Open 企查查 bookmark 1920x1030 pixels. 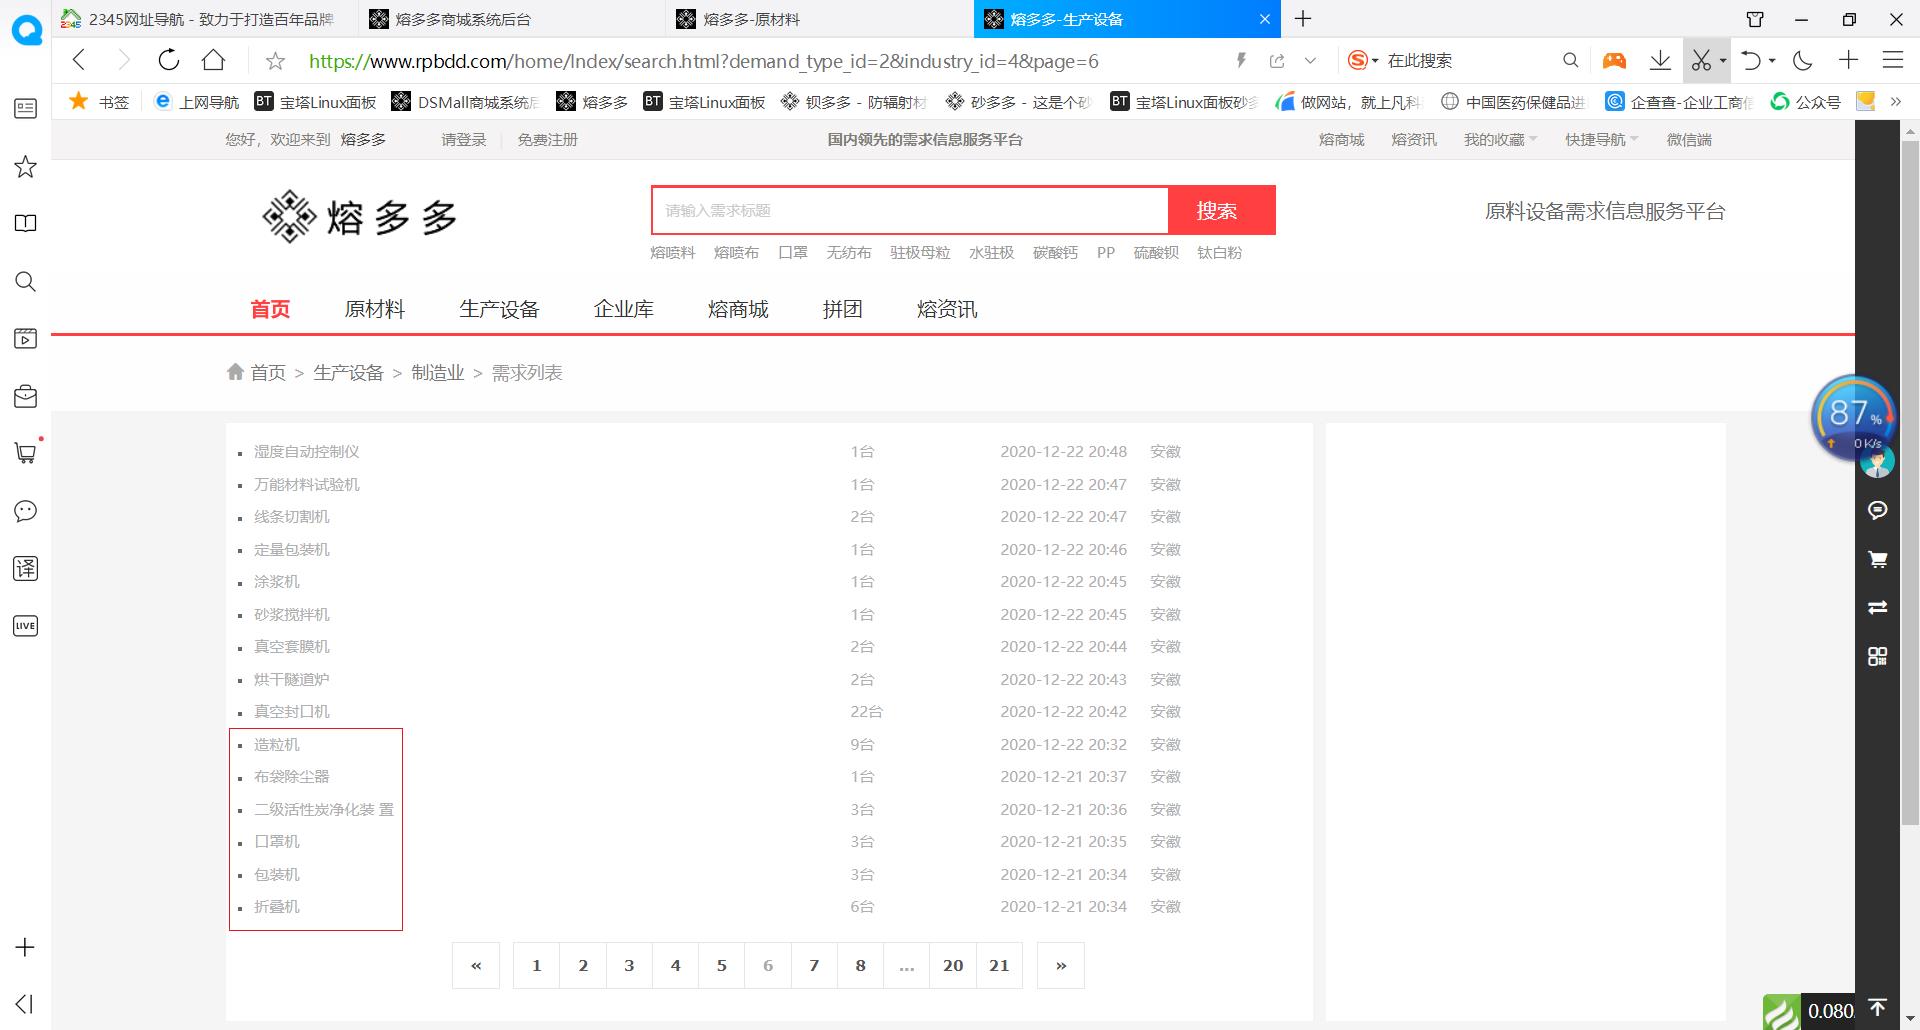click(1680, 102)
